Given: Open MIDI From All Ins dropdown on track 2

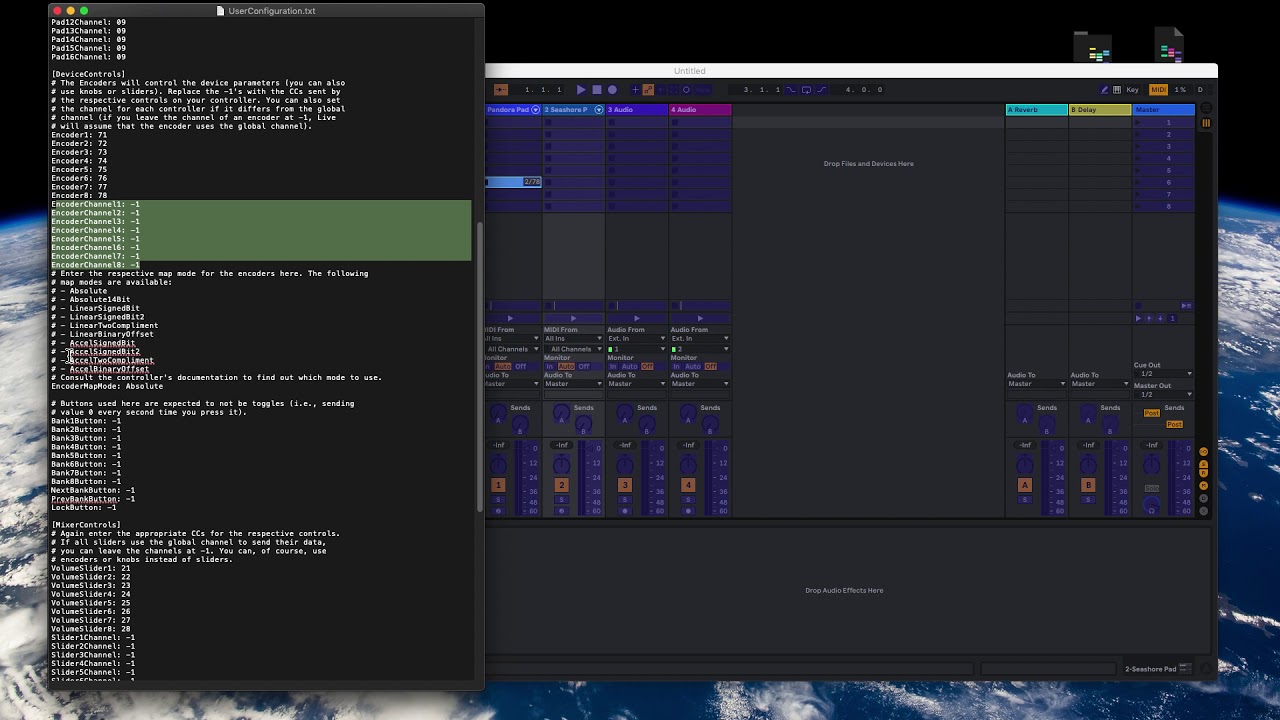Looking at the screenshot, I should pos(573,338).
